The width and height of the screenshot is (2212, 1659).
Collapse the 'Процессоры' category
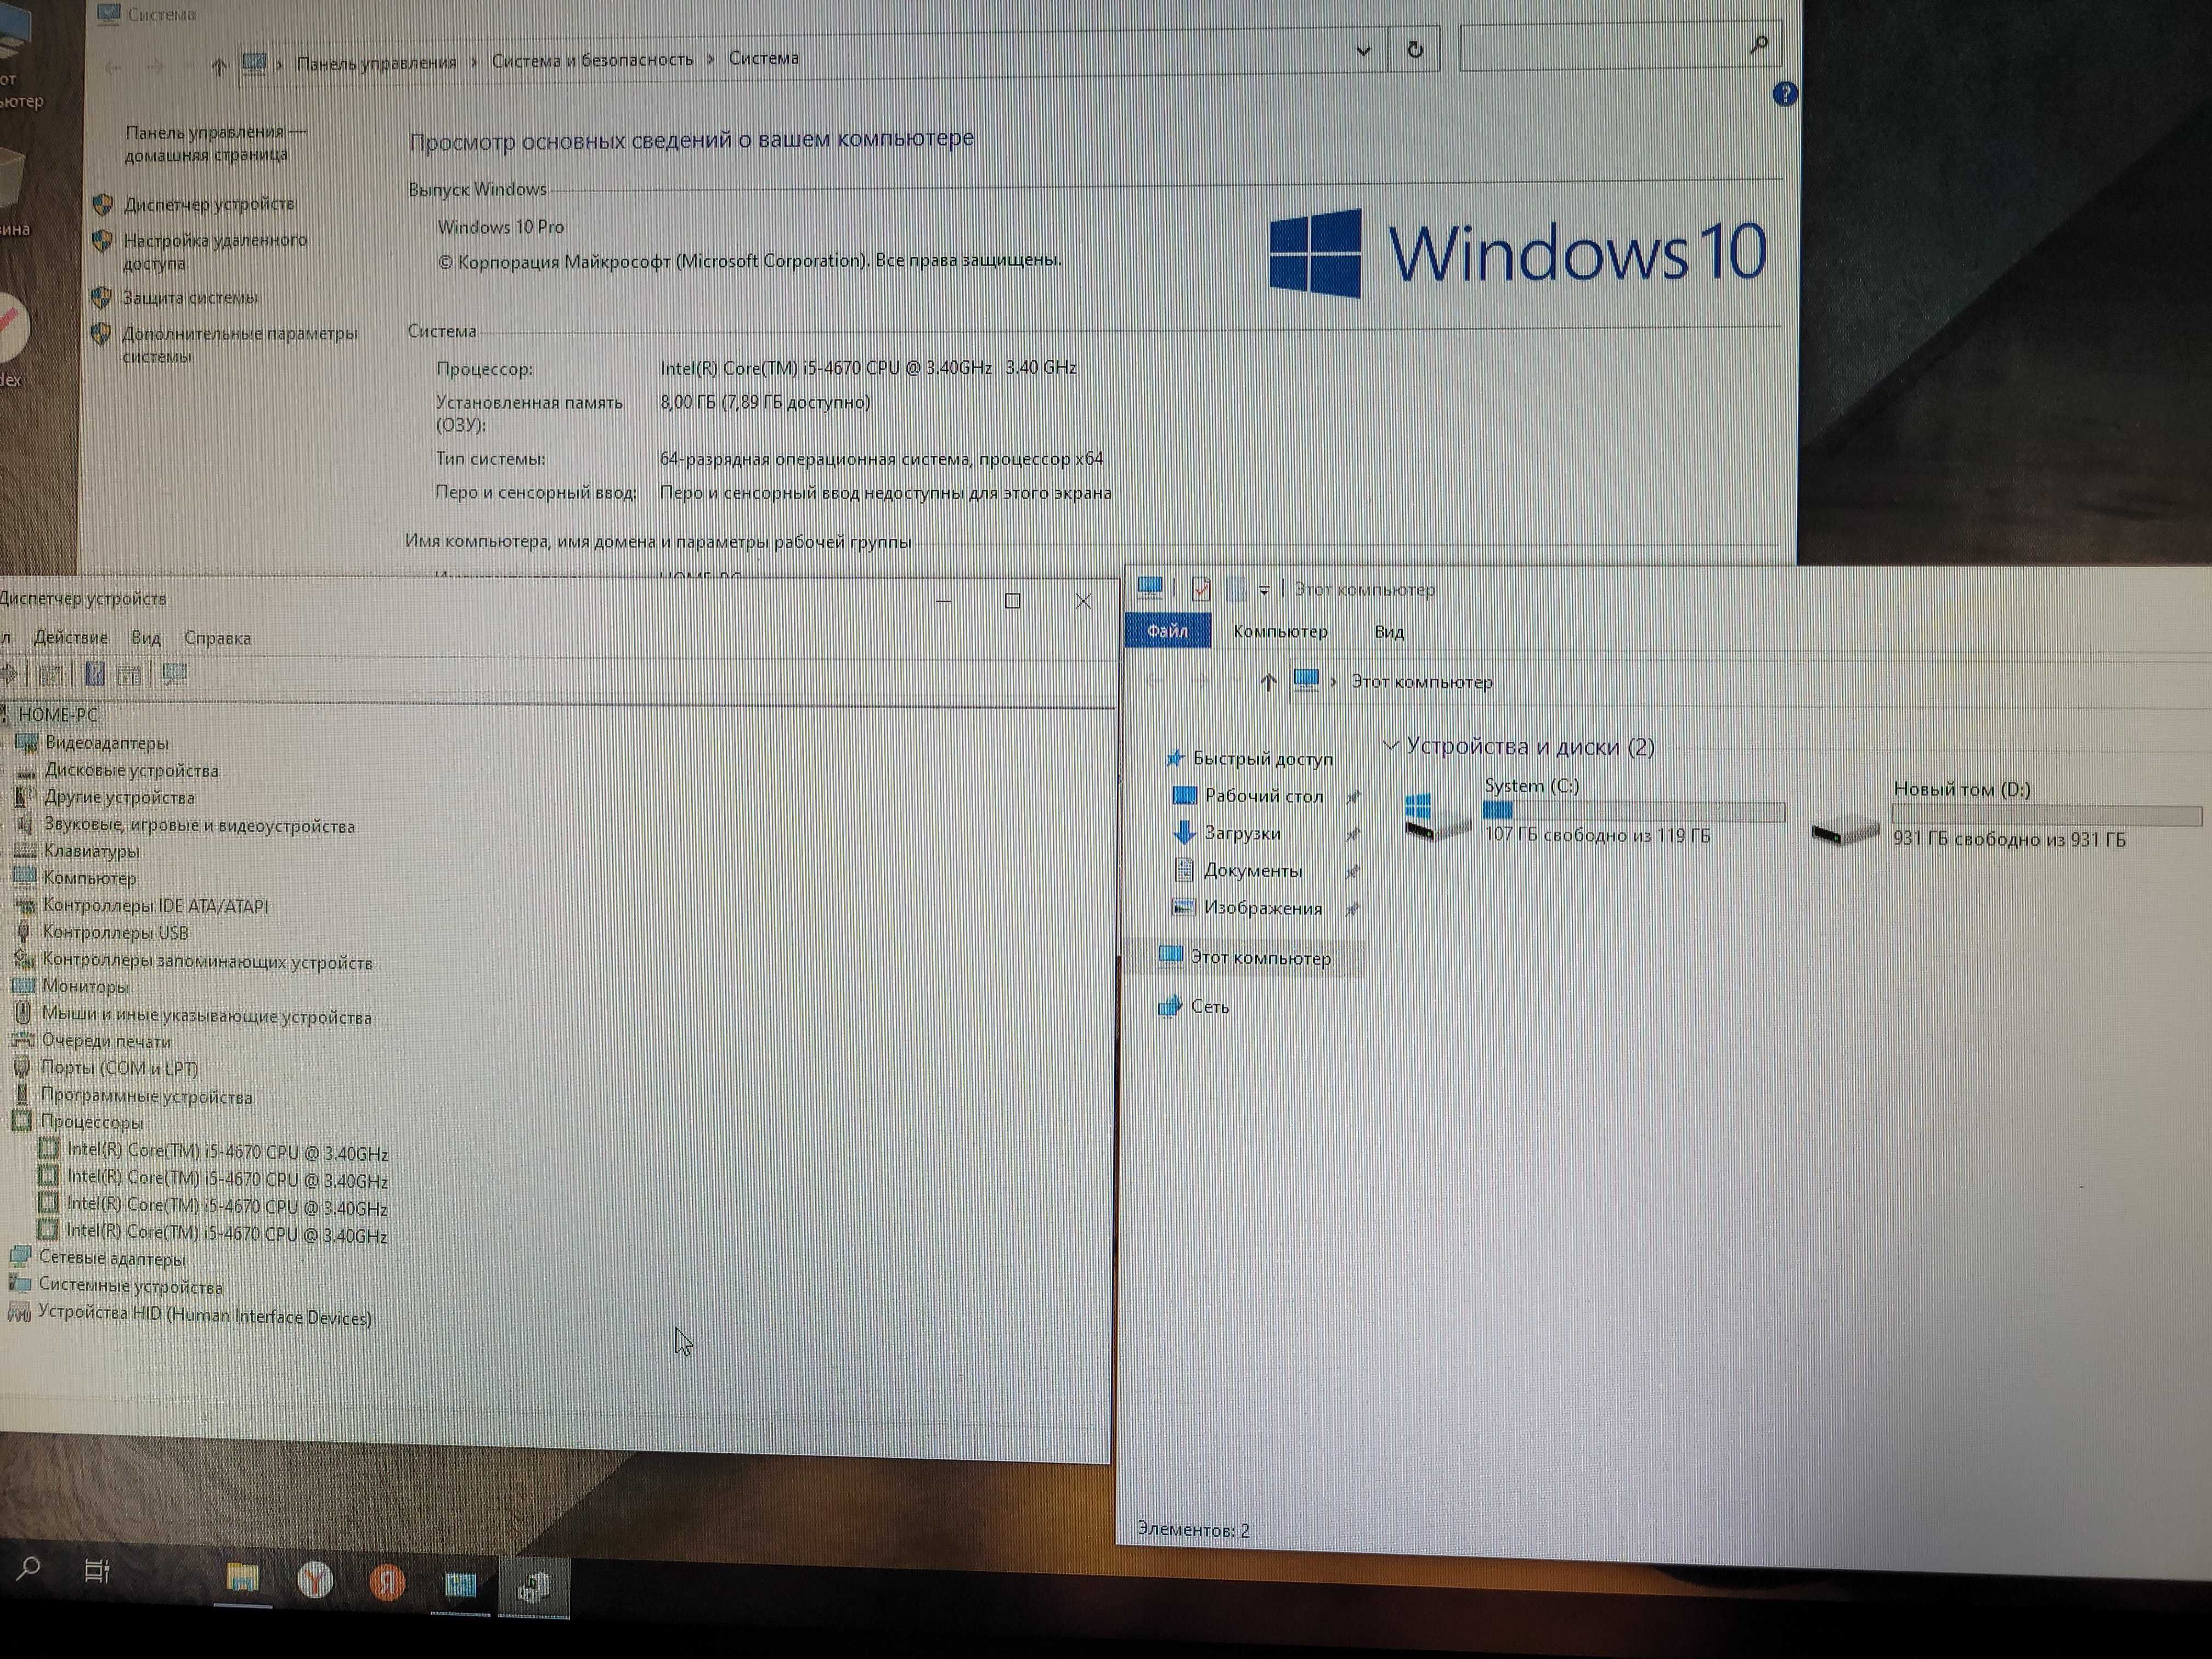tap(91, 1122)
